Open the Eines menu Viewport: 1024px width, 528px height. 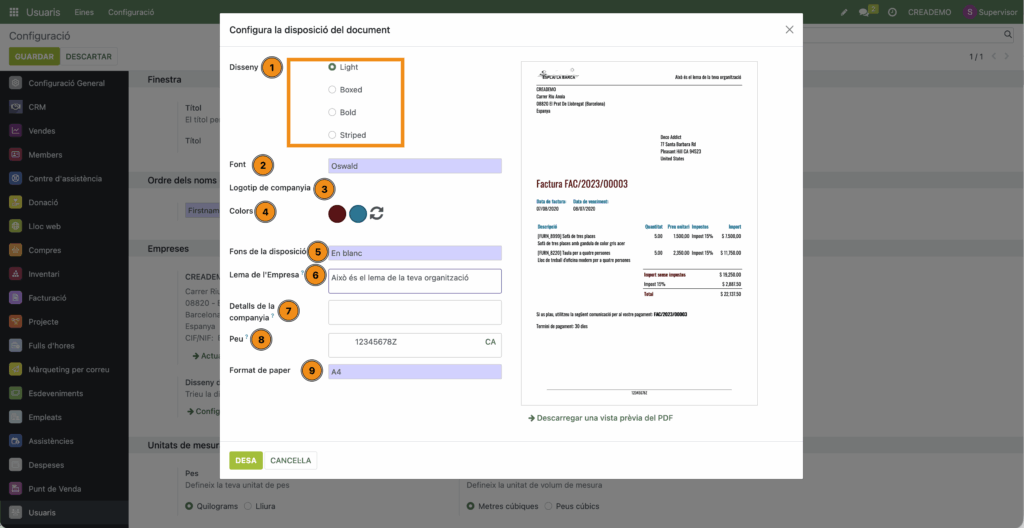pyautogui.click(x=84, y=12)
